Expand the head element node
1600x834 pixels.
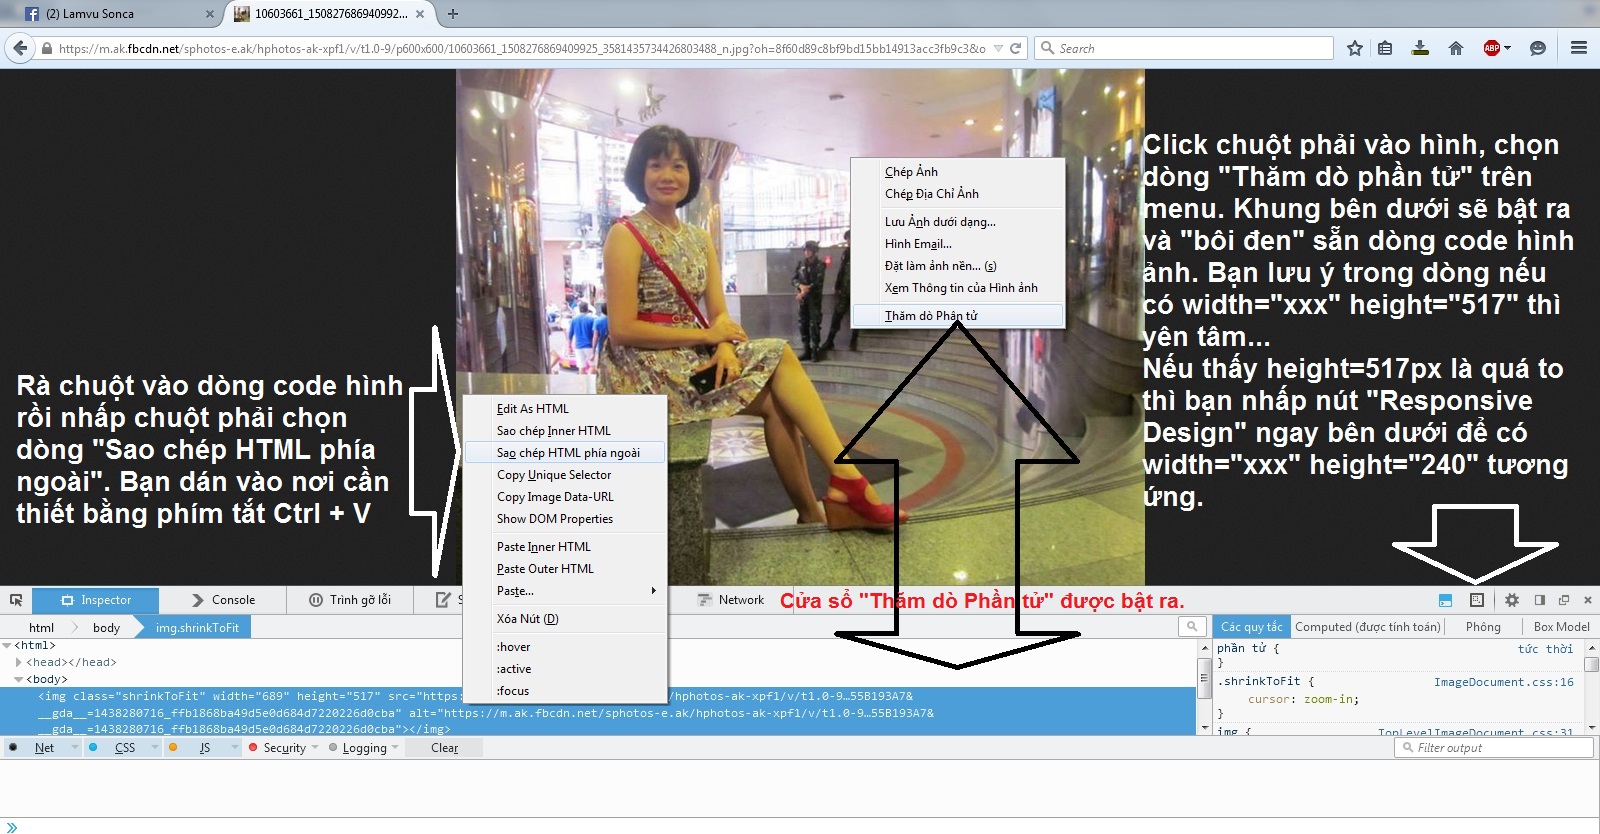click(19, 662)
